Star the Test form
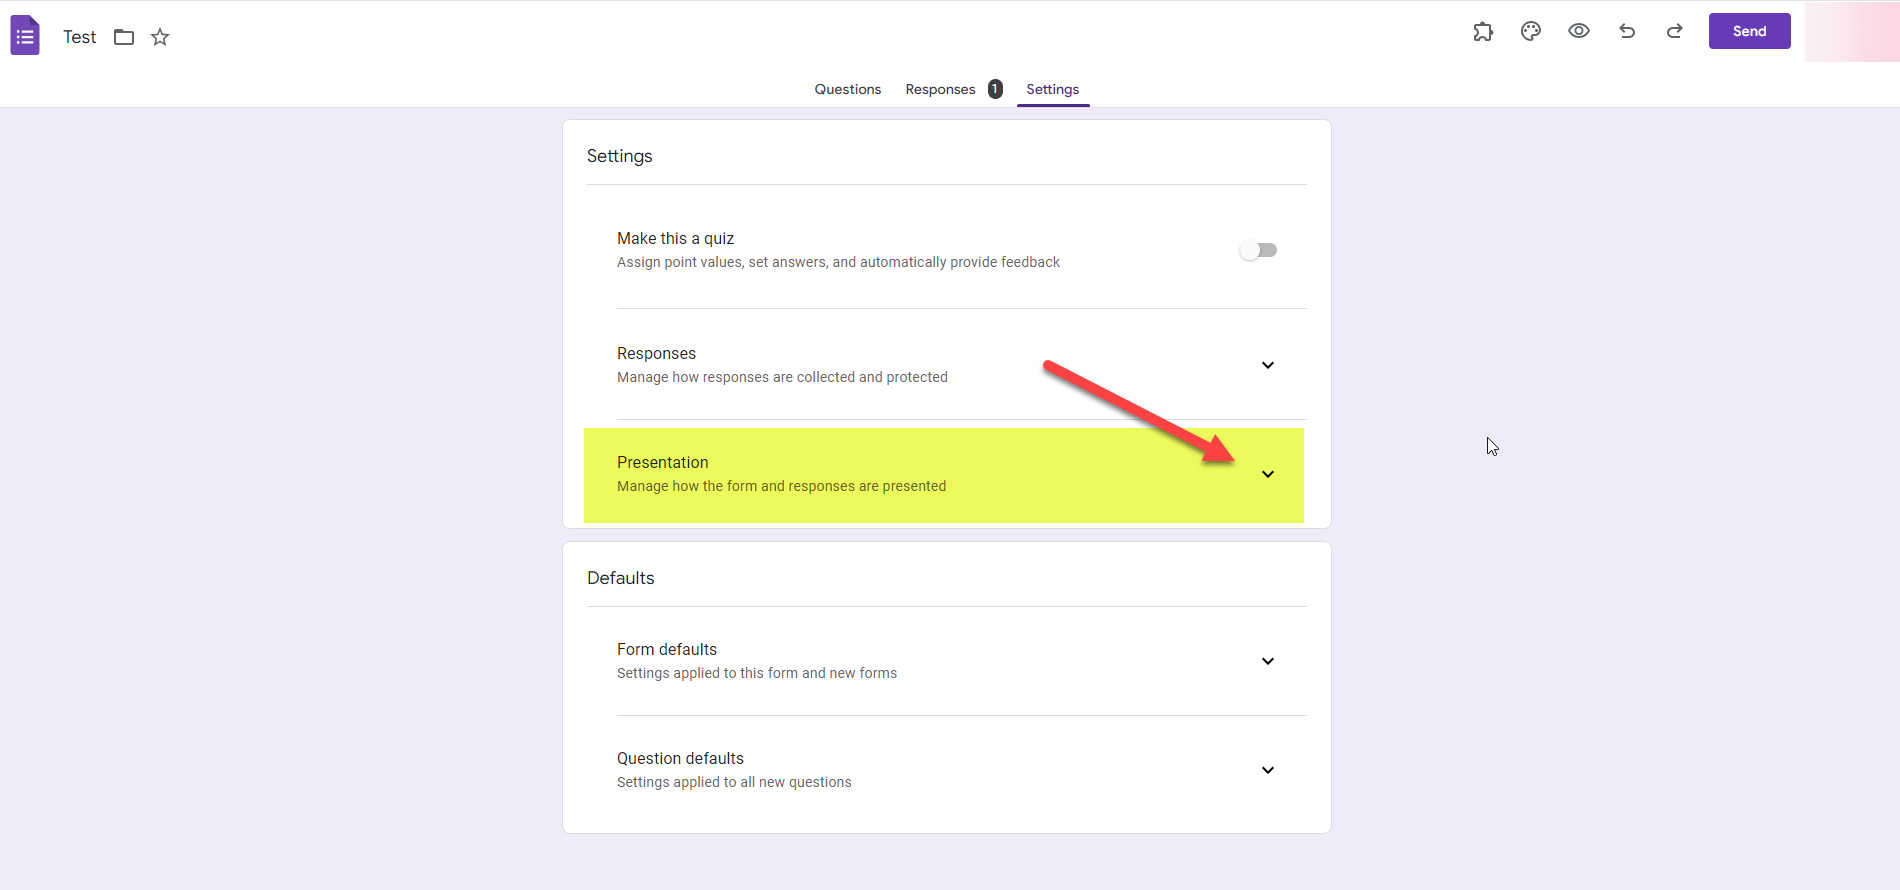Viewport: 1900px width, 890px height. pyautogui.click(x=160, y=37)
